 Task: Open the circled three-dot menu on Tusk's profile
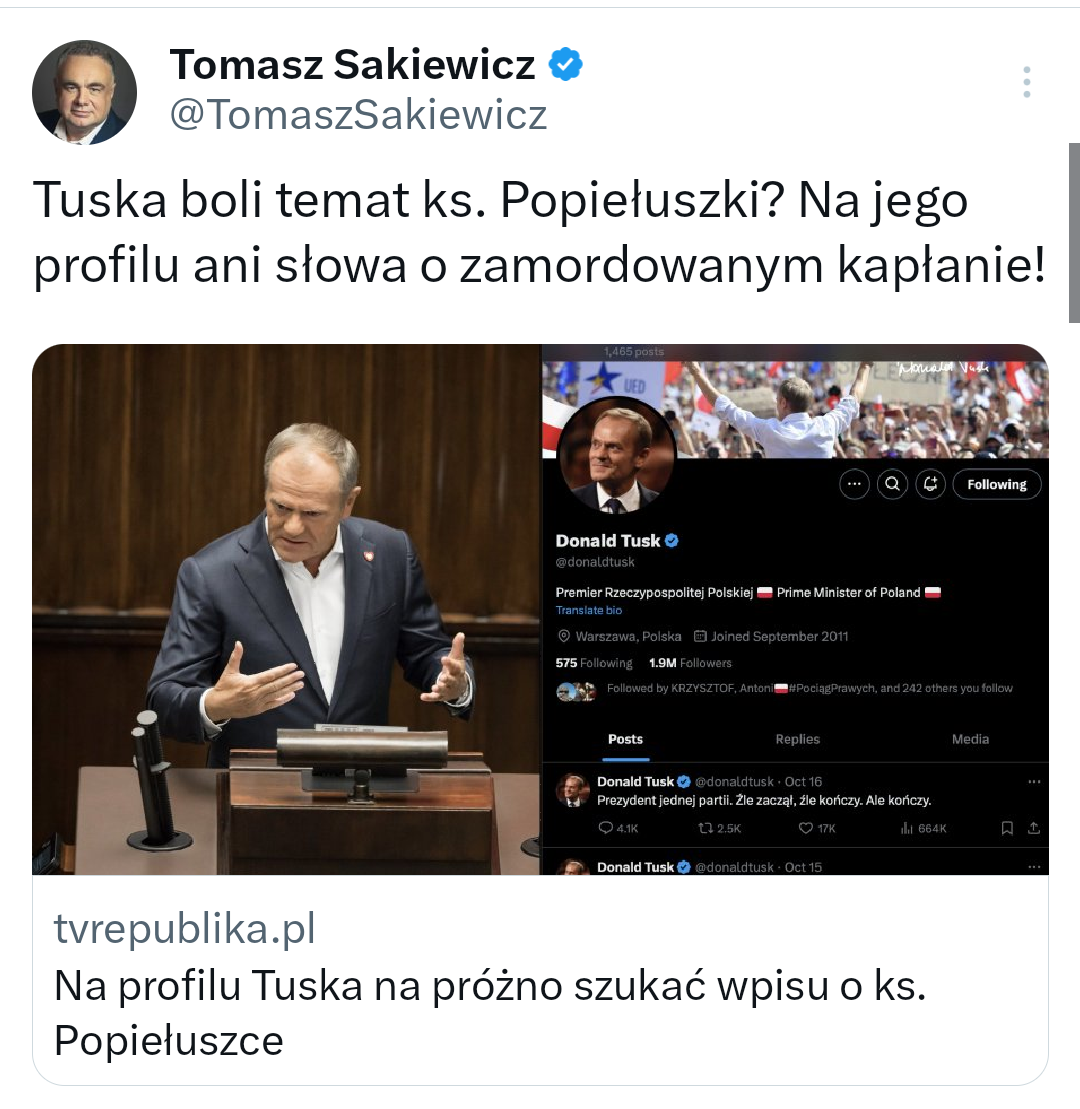tap(853, 485)
